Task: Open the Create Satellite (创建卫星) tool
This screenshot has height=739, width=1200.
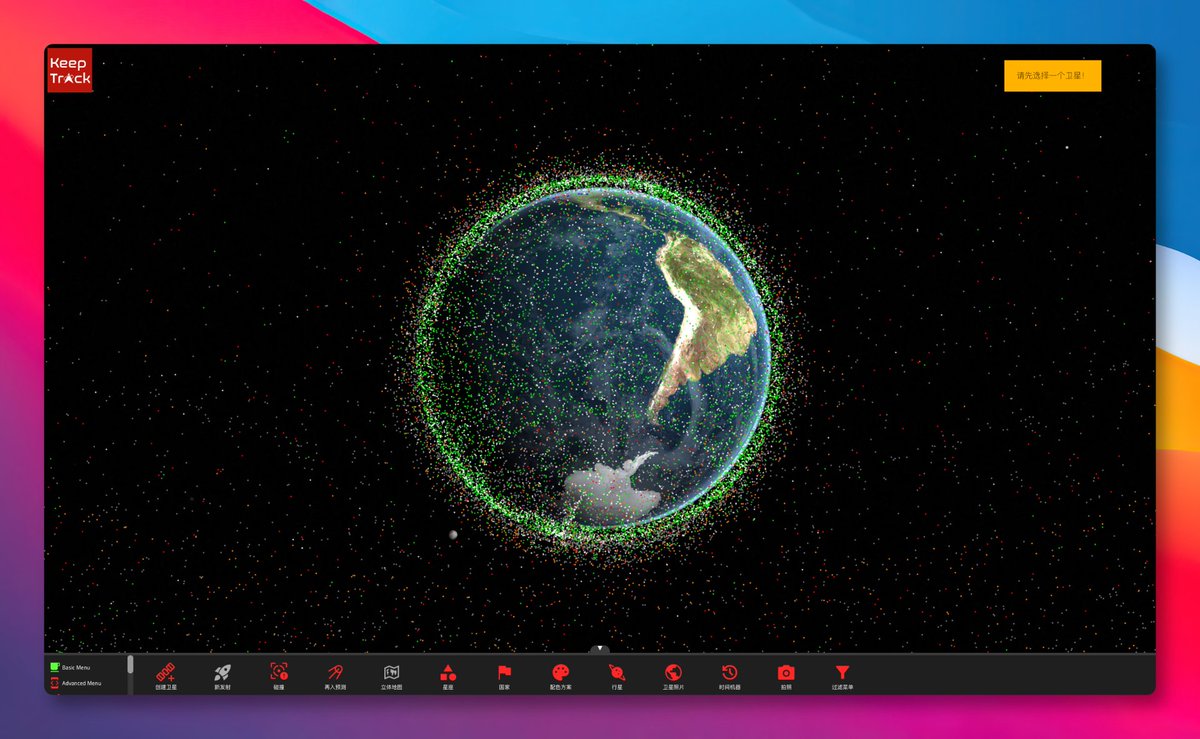Action: point(166,676)
